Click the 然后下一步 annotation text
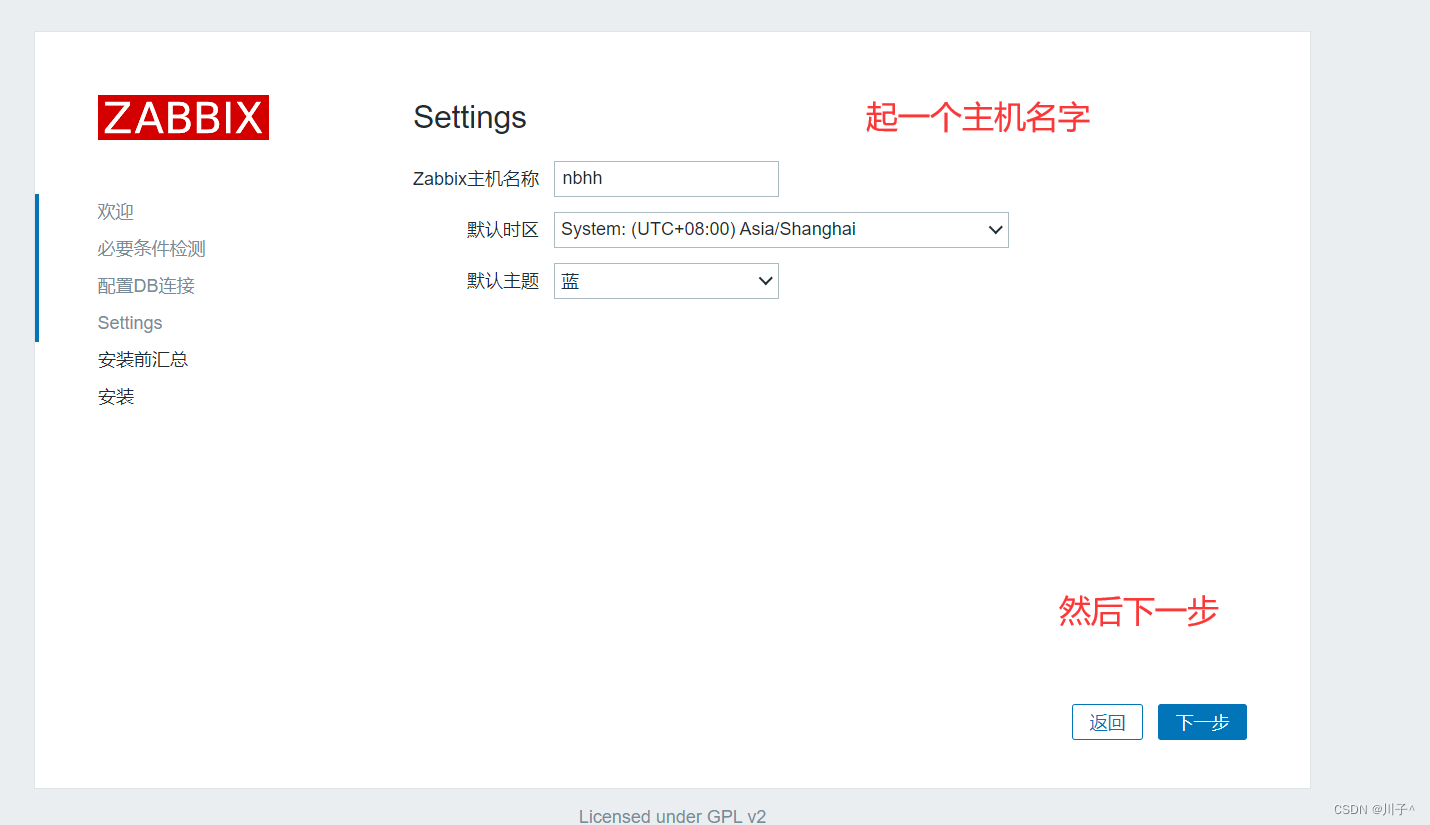The image size is (1430, 825). tap(1138, 612)
